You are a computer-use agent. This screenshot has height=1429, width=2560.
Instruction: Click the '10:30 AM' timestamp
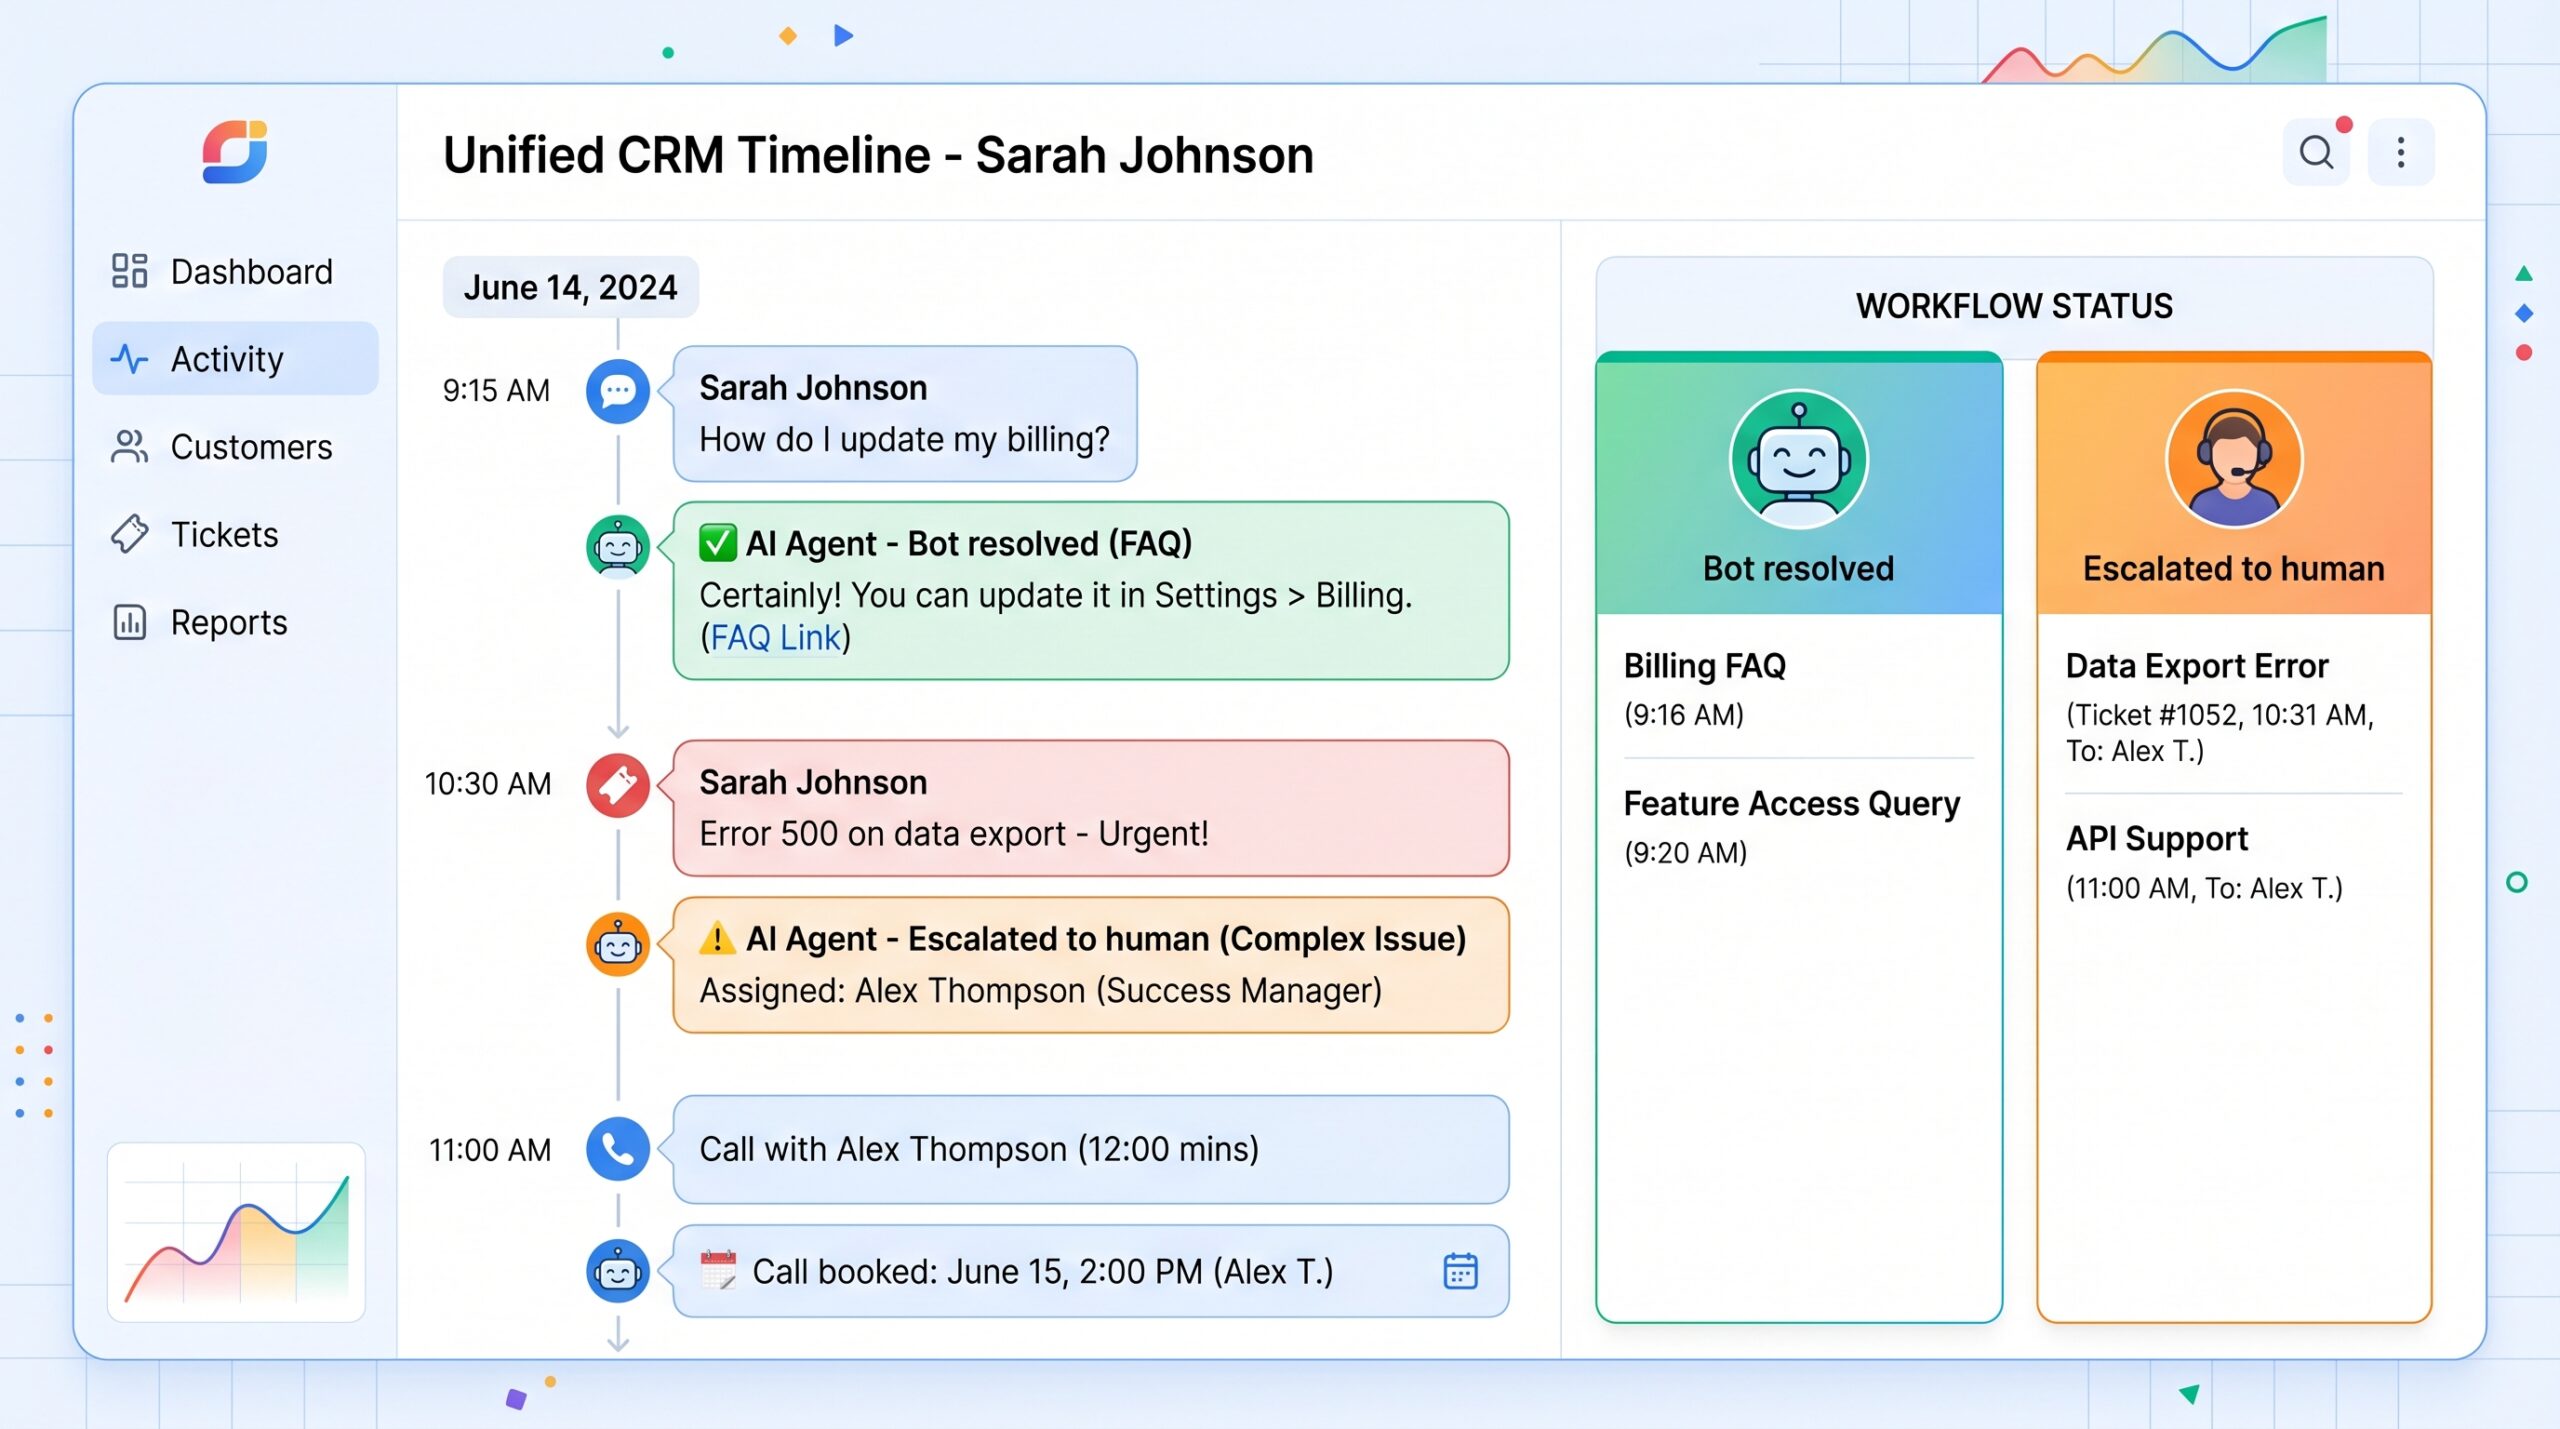(488, 784)
